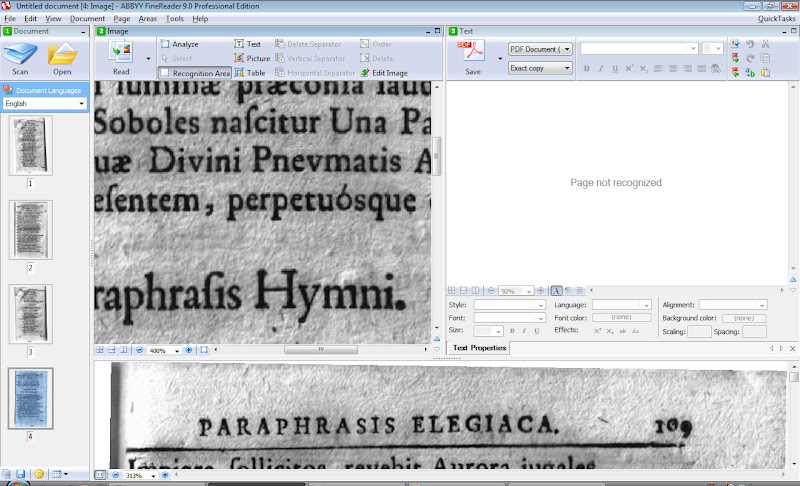Select page 2 thumbnail
Screen dimensions: 800x486
pos(30,230)
